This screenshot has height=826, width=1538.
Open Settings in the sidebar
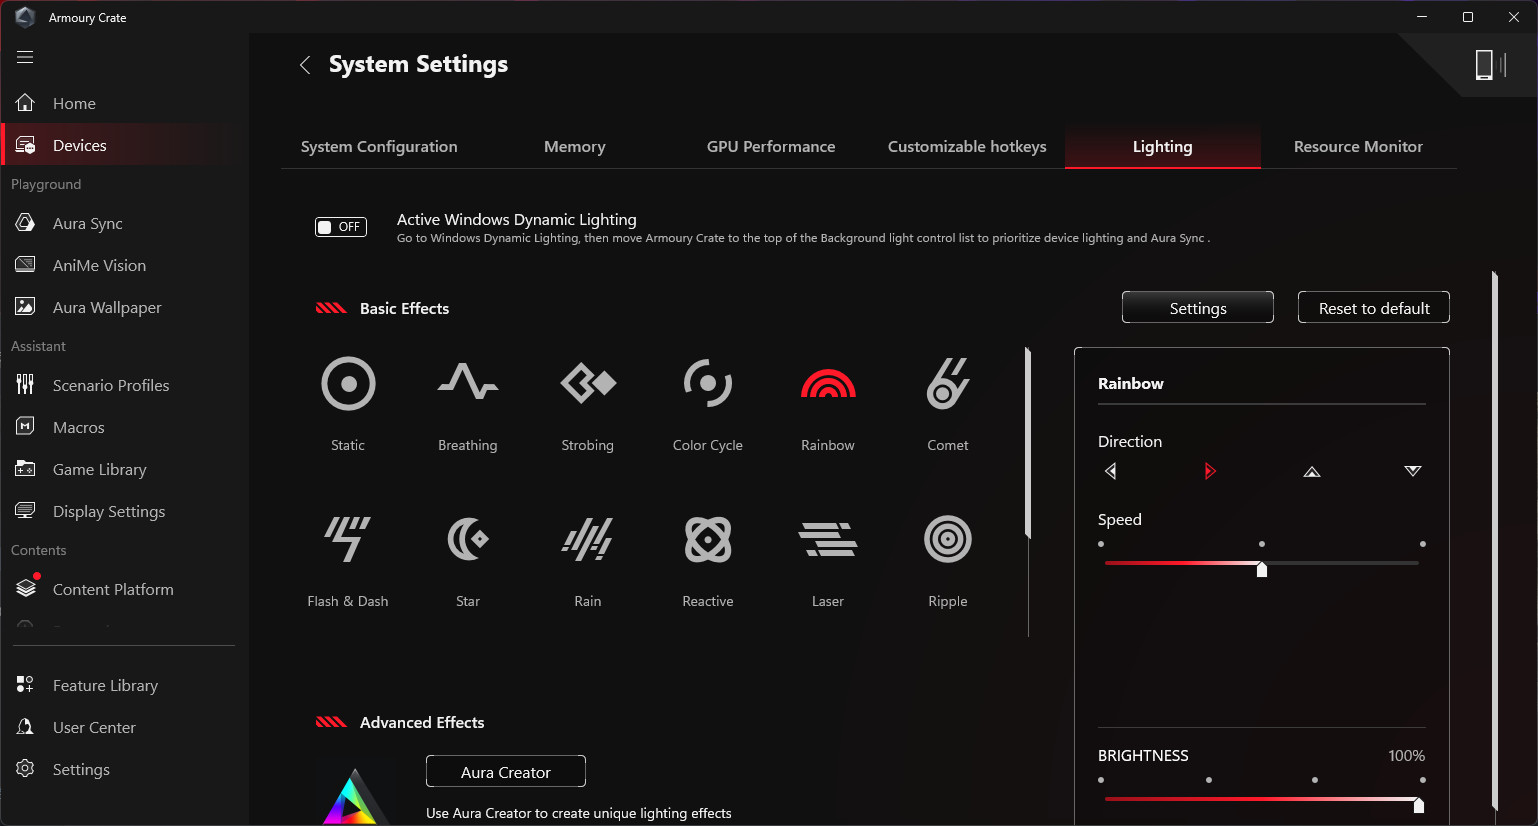(x=124, y=769)
